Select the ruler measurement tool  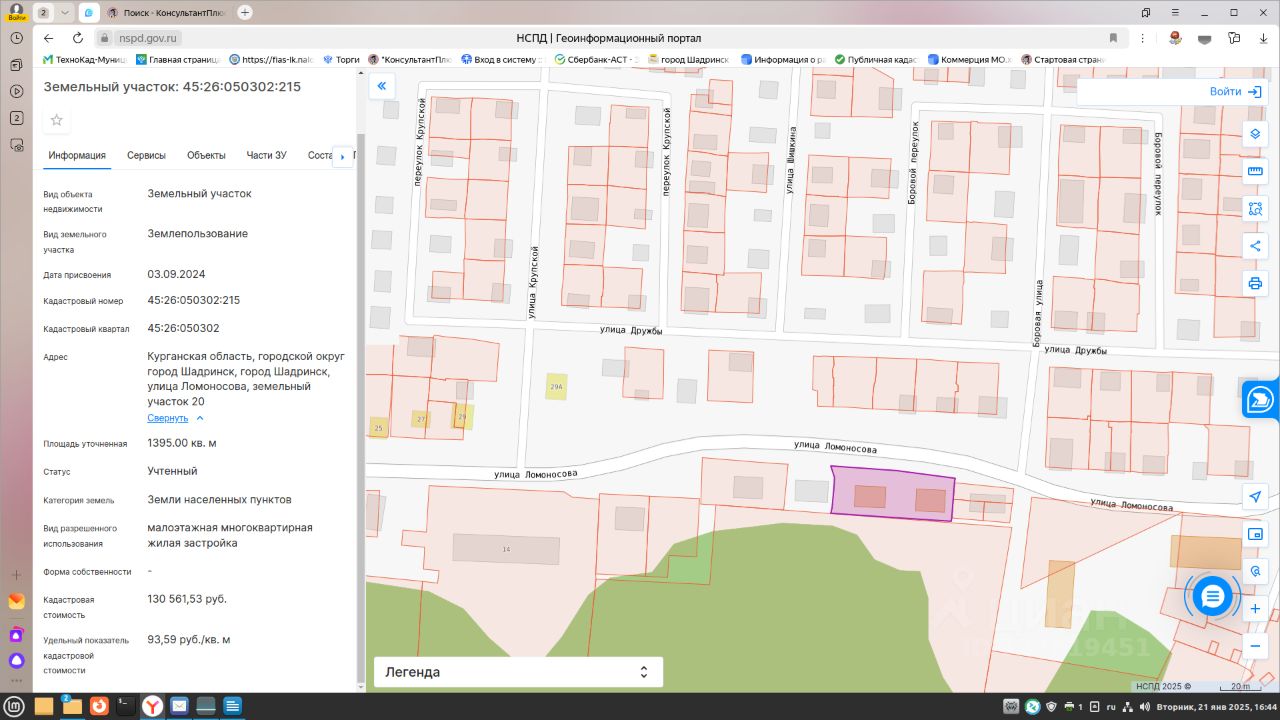coord(1255,172)
